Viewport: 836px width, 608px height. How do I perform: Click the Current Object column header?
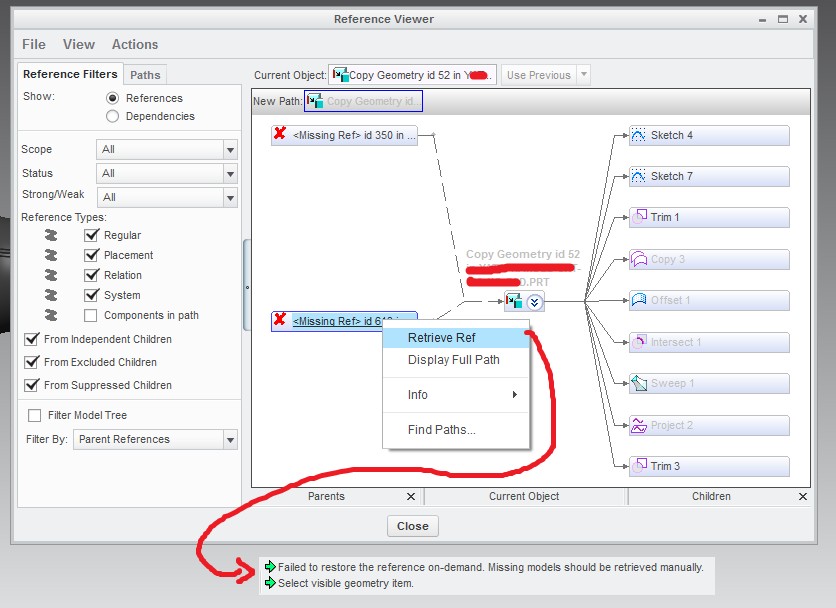click(x=524, y=496)
